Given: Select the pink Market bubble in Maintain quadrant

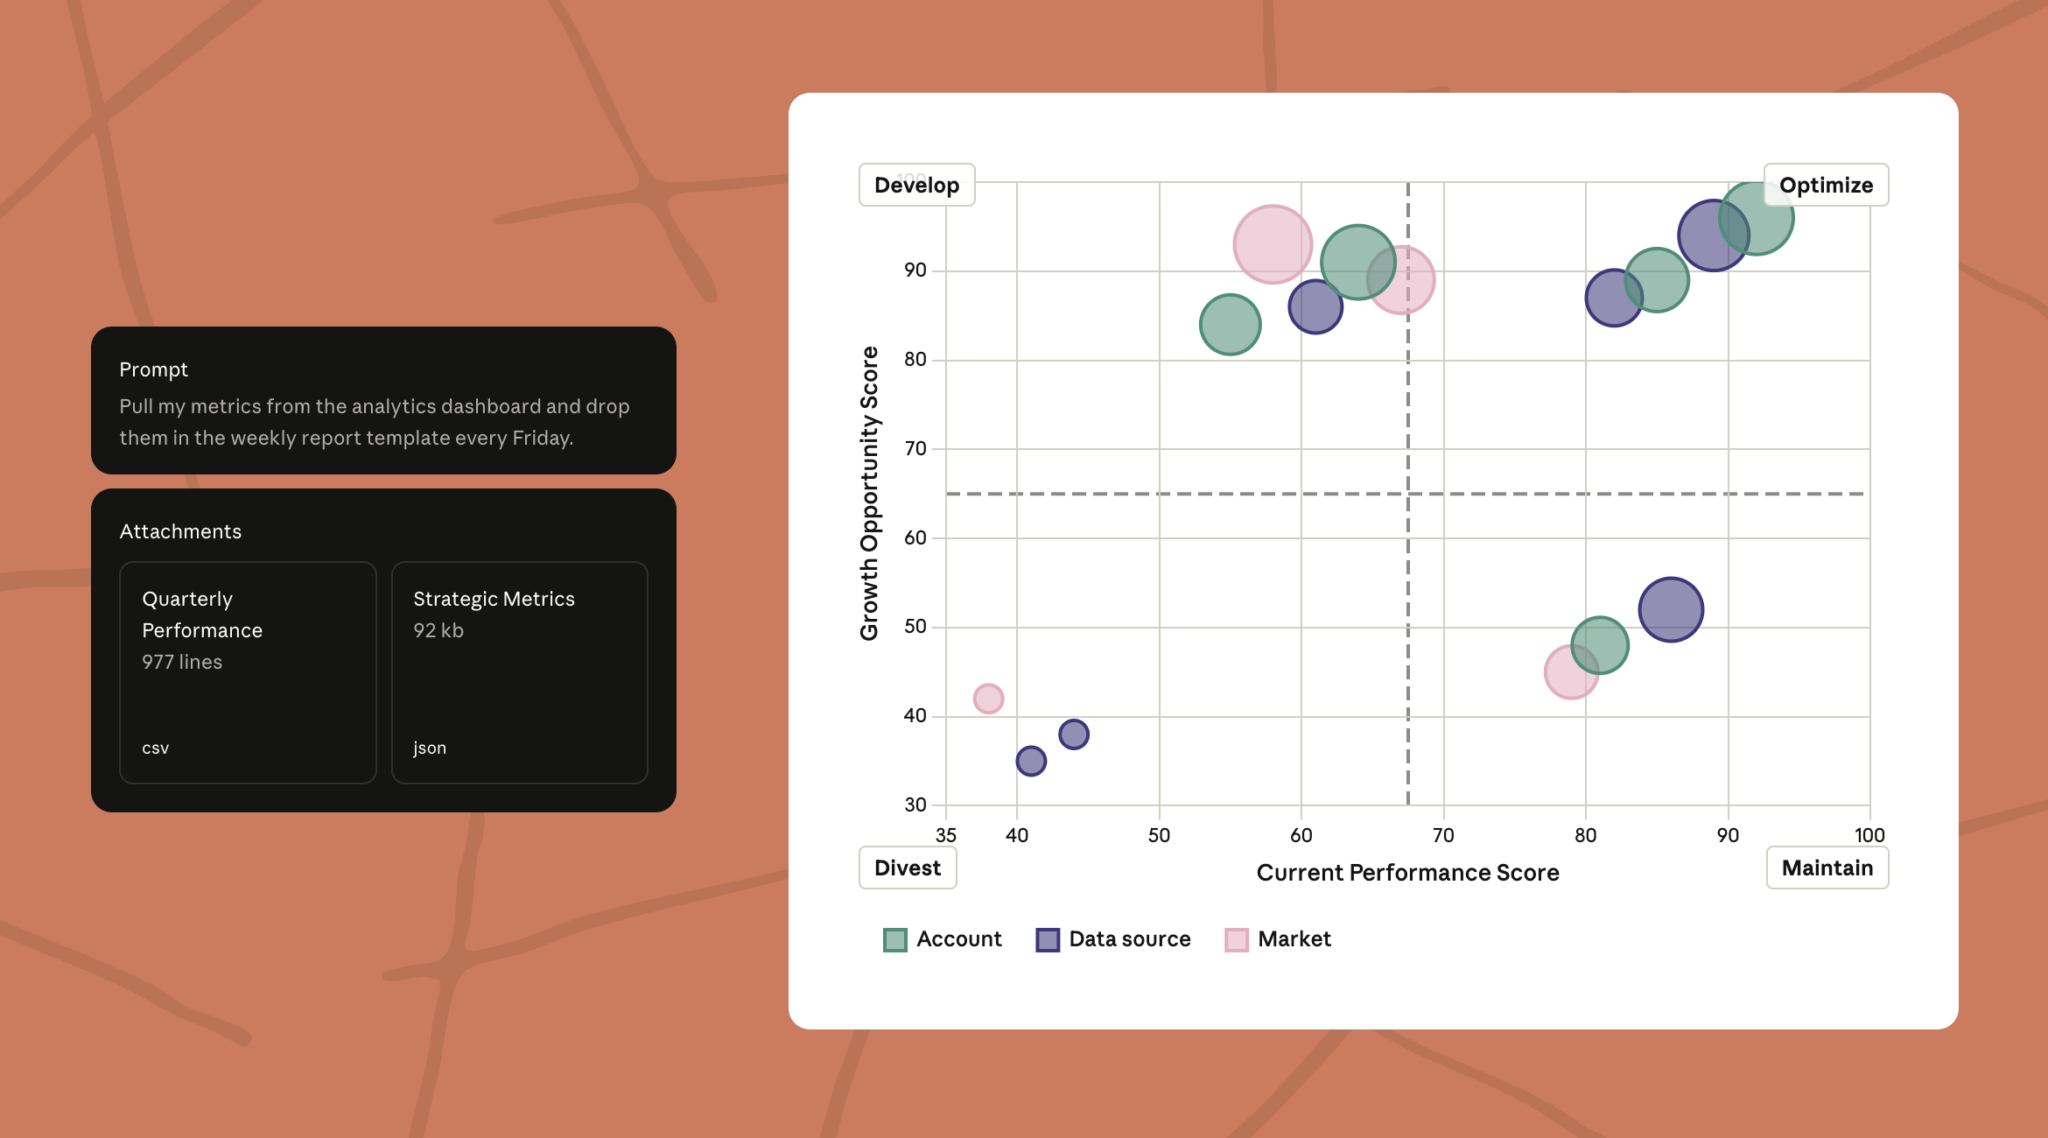Looking at the screenshot, I should click(x=1571, y=671).
